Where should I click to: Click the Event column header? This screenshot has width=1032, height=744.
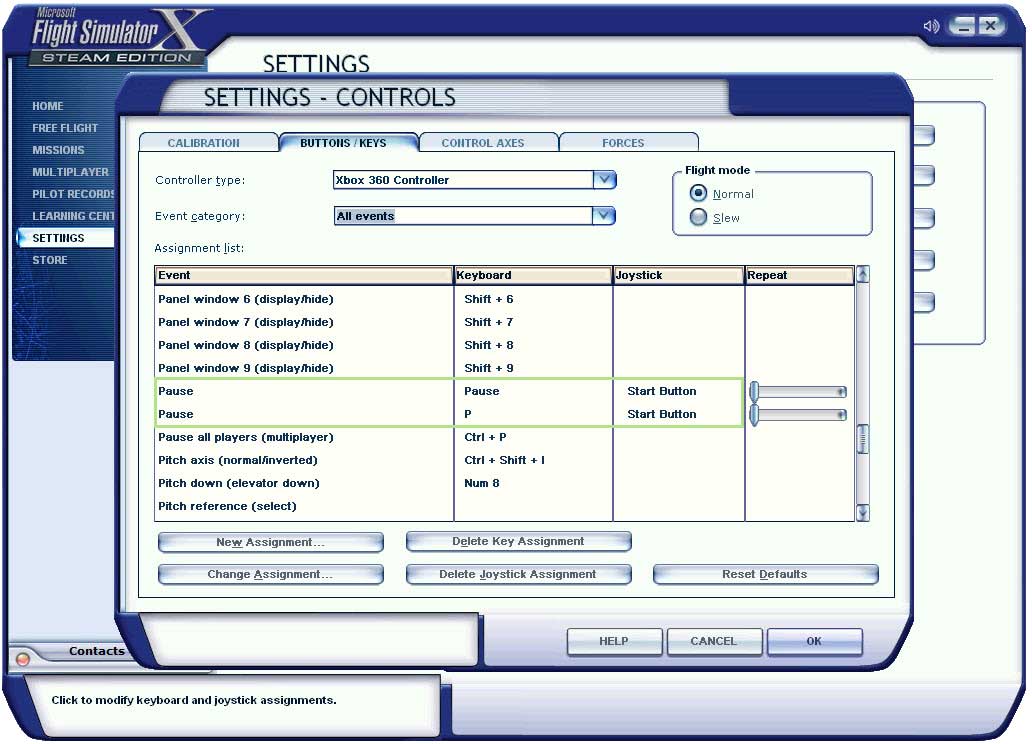point(304,275)
